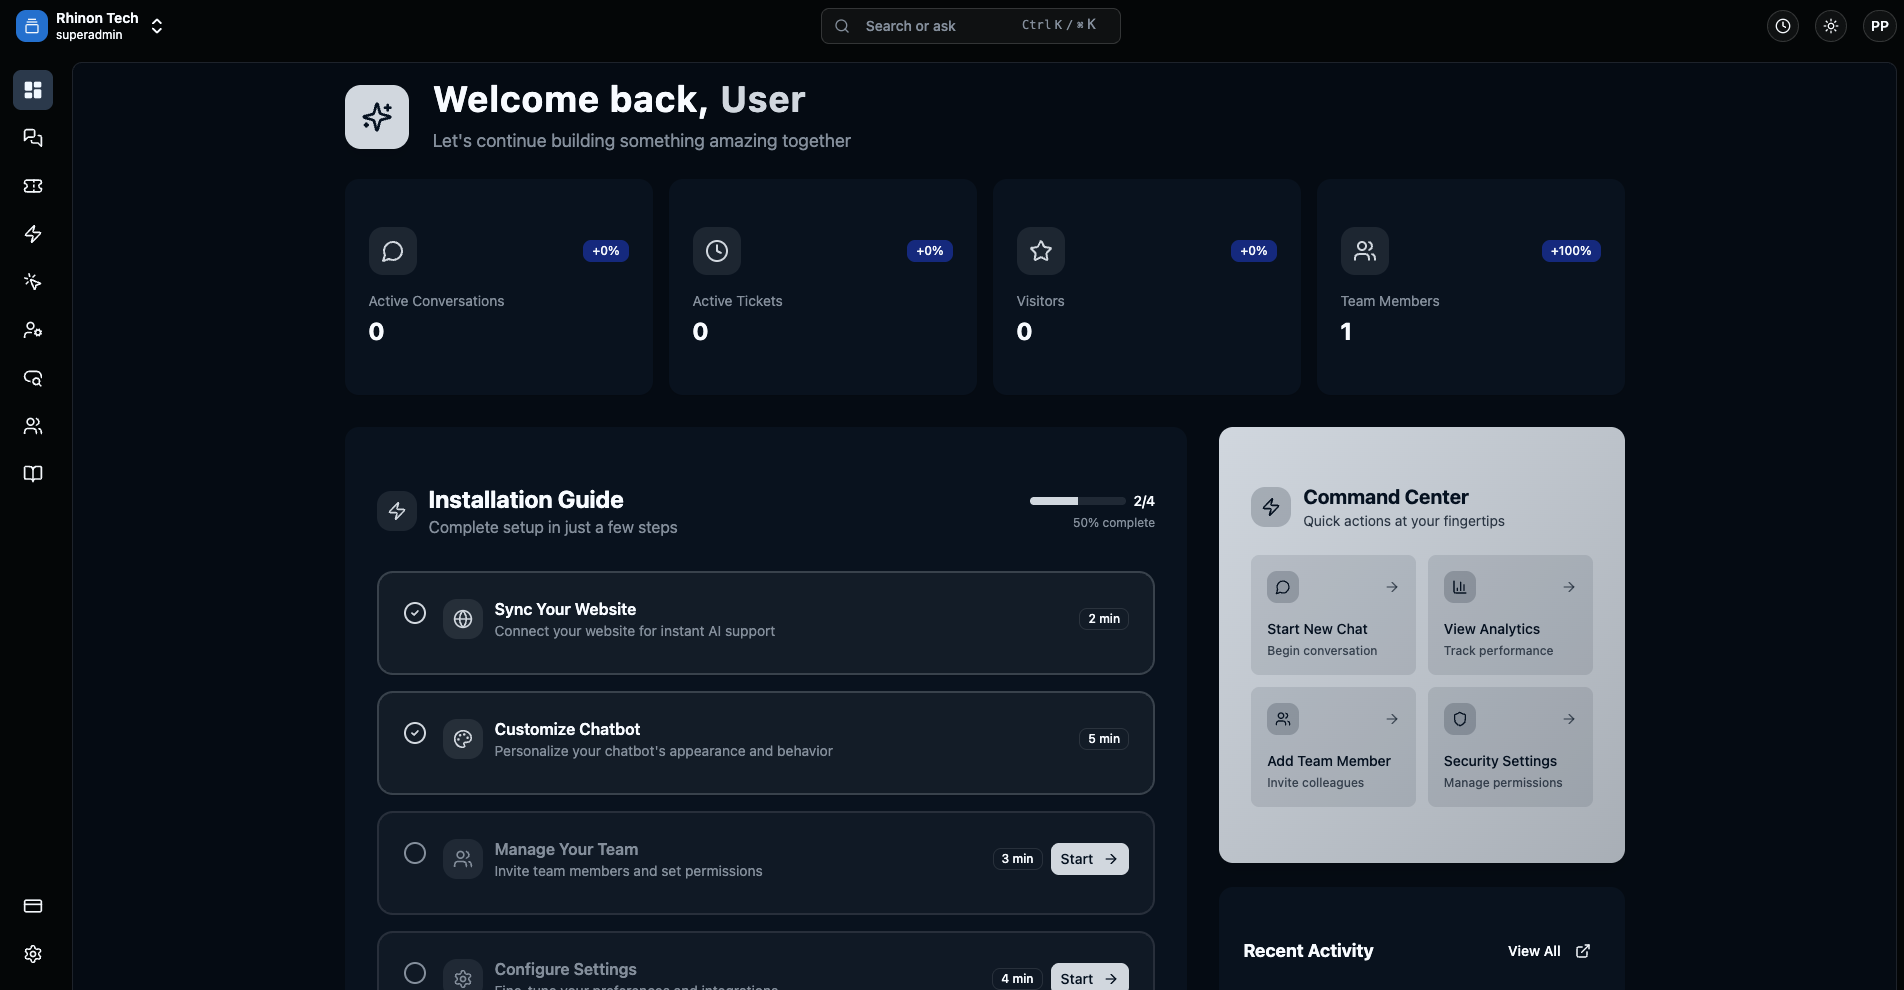Click the installation progress bar
Image resolution: width=1904 pixels, height=990 pixels.
point(1077,501)
